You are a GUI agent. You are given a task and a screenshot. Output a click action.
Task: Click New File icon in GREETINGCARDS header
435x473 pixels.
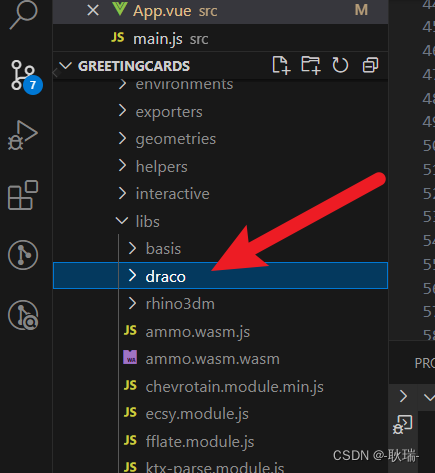[281, 65]
